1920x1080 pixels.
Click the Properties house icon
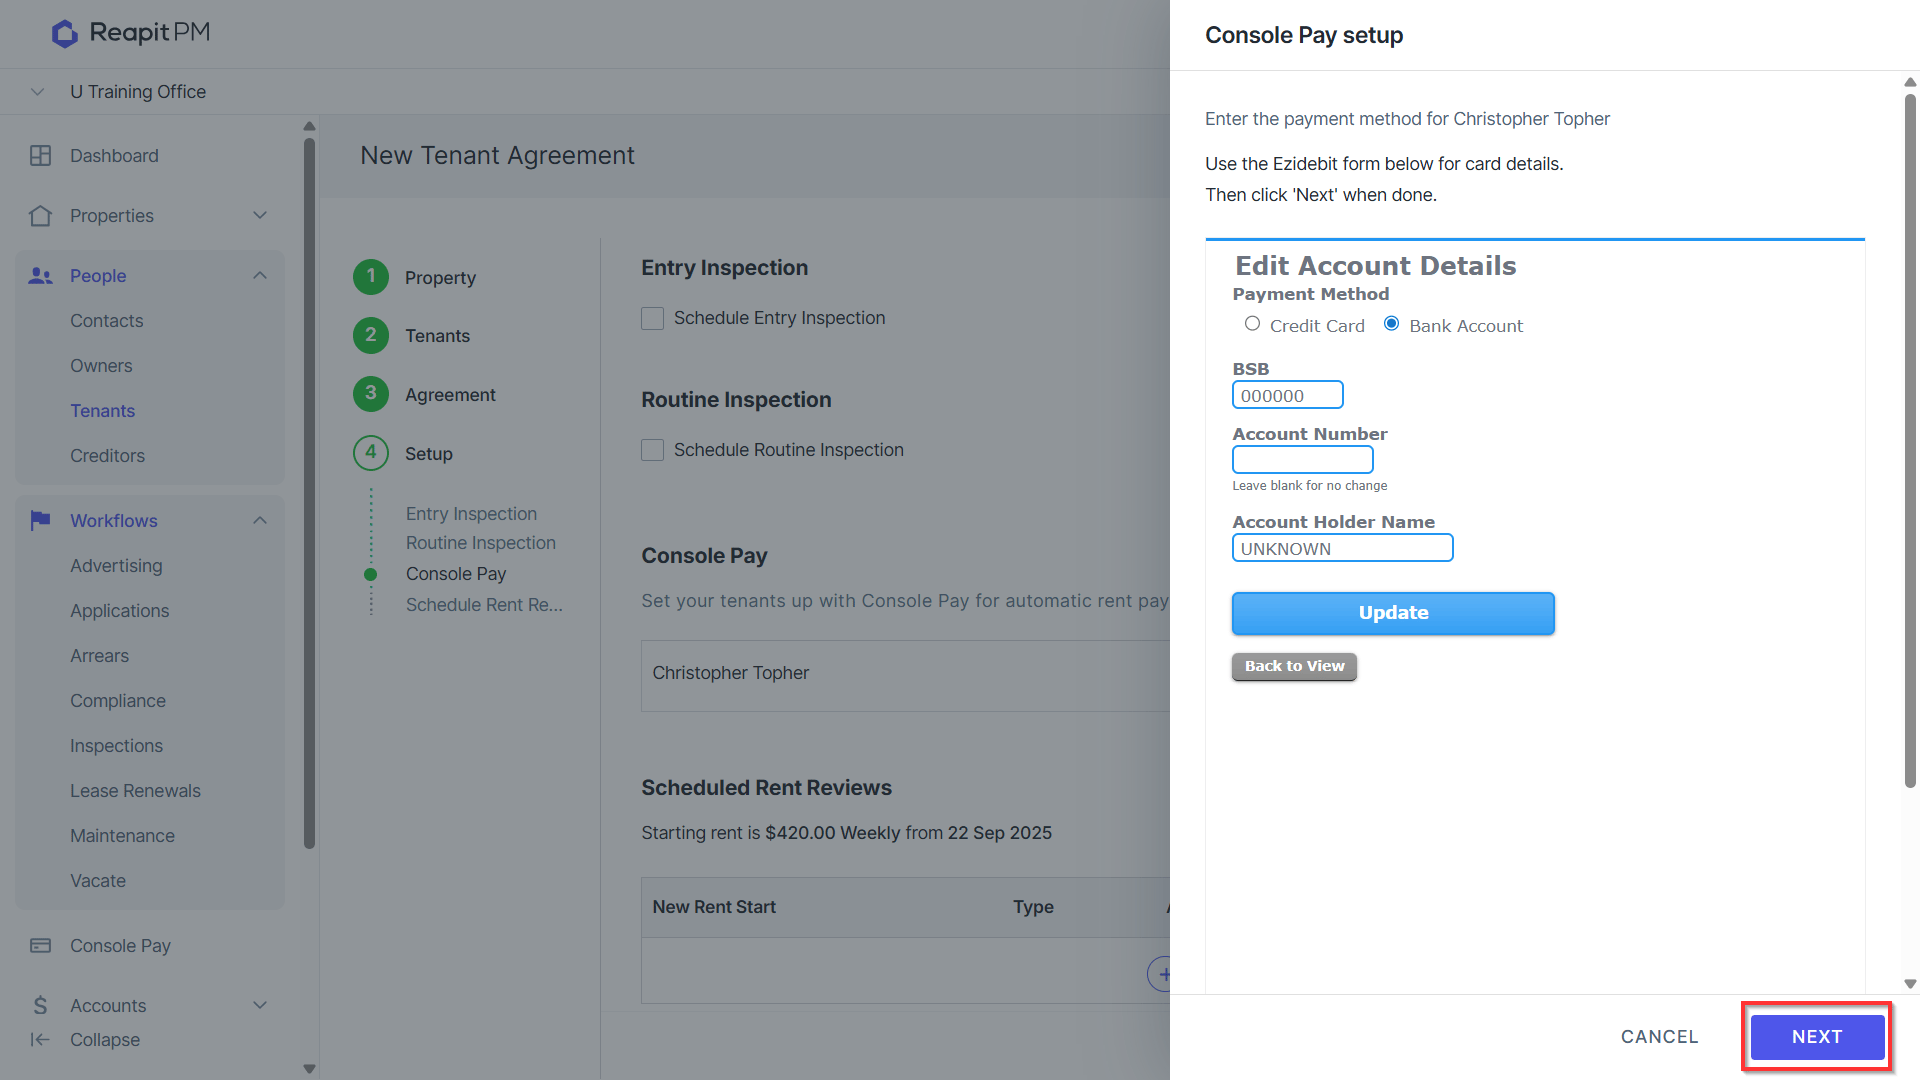tap(41, 216)
